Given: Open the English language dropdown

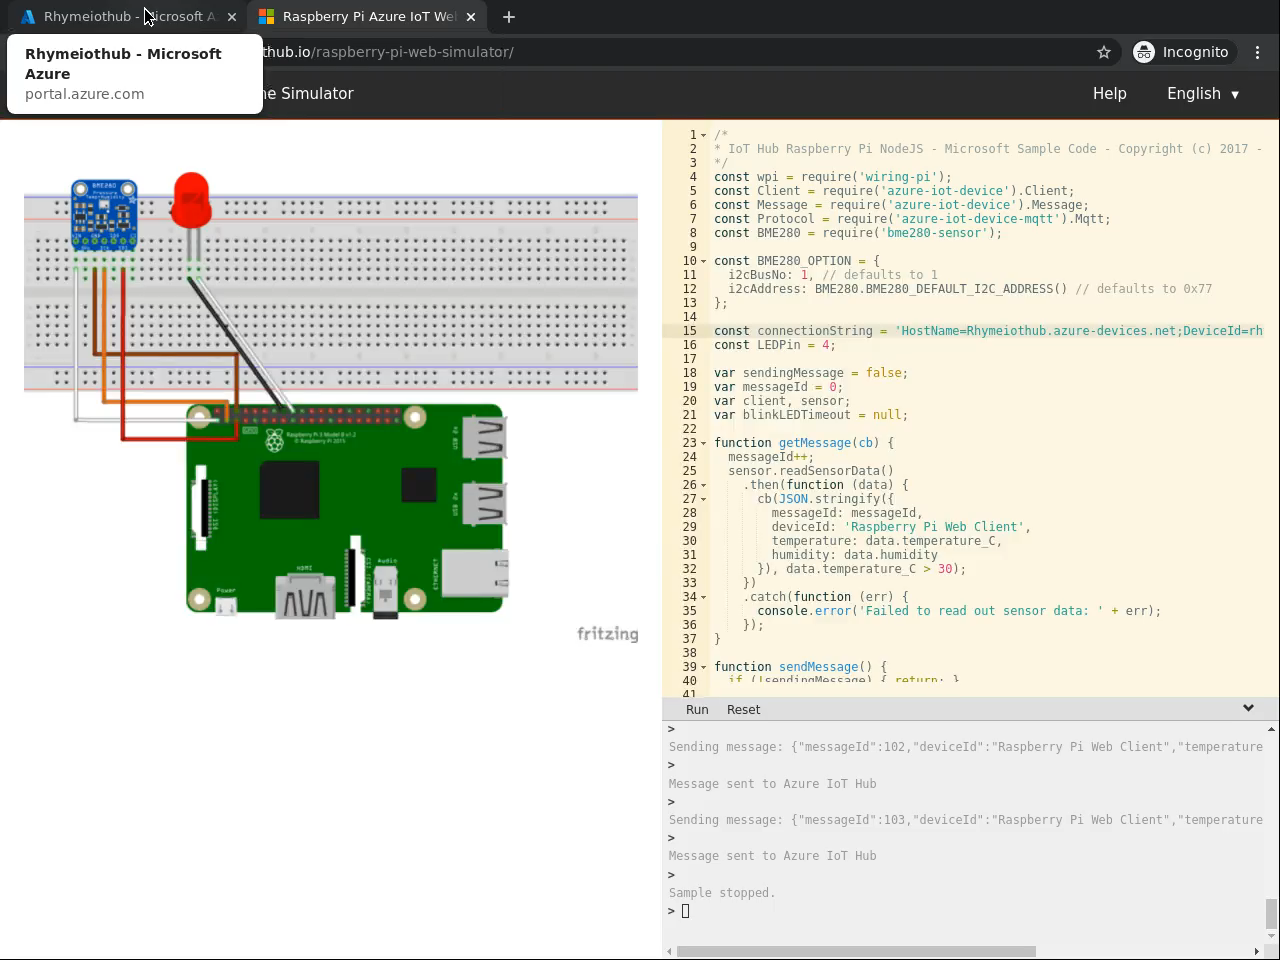Looking at the screenshot, I should (1203, 93).
